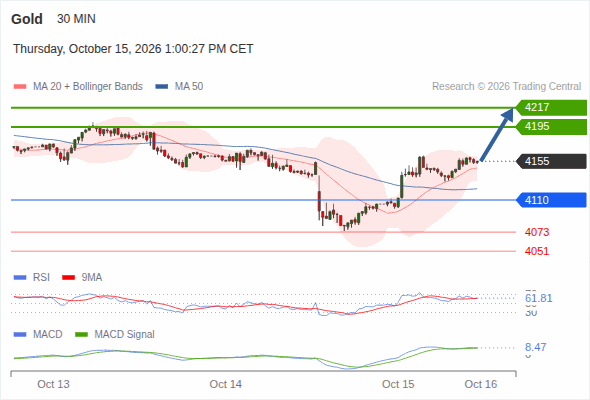
Task: Click the Oct 14 date axis label
Action: click(226, 385)
